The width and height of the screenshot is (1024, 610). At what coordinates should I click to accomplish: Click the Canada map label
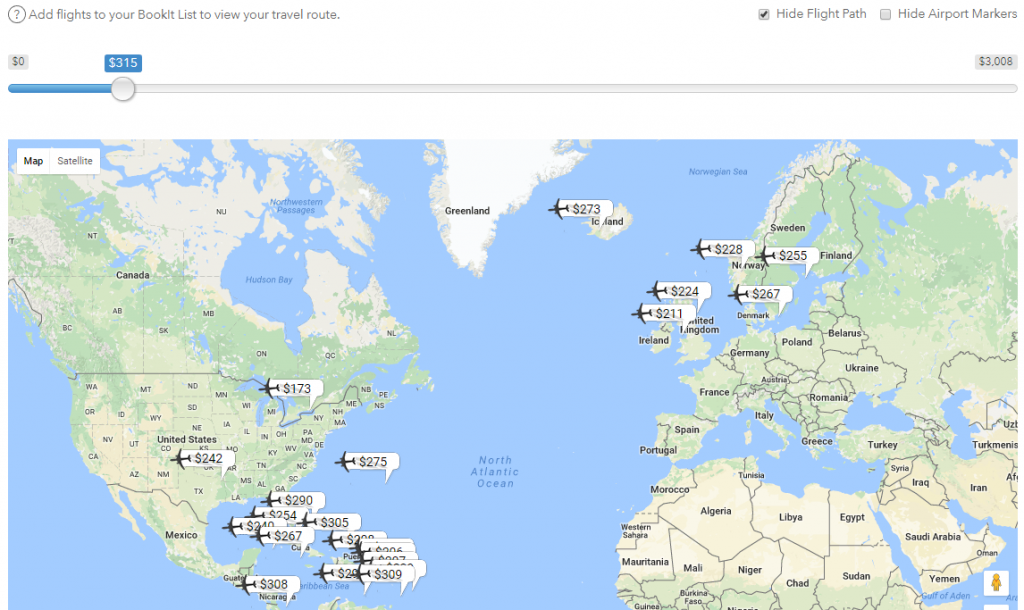133,275
